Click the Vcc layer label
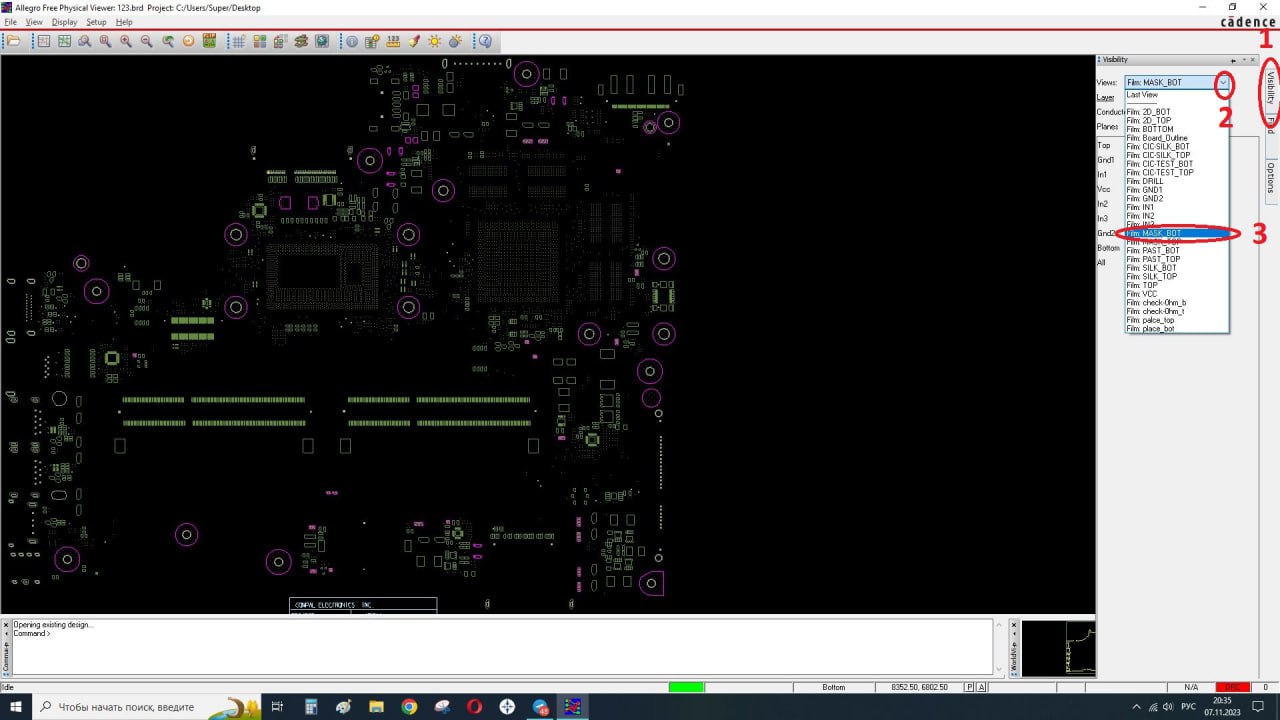Viewport: 1280px width, 720px height. click(x=1104, y=189)
